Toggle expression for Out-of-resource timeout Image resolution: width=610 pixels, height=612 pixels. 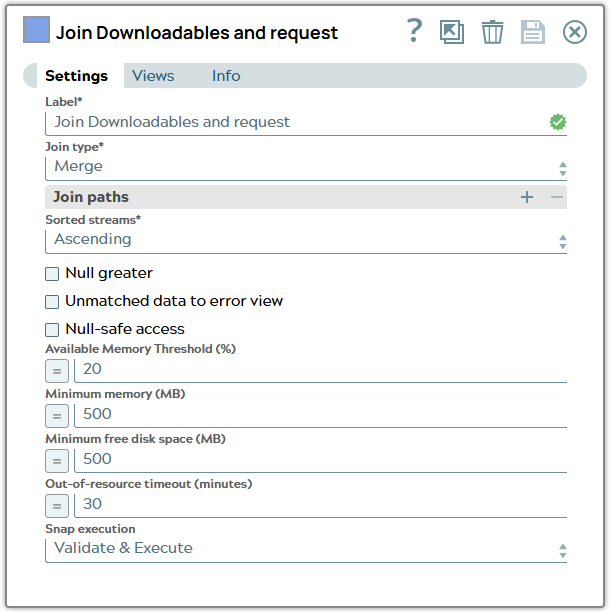pos(57,506)
